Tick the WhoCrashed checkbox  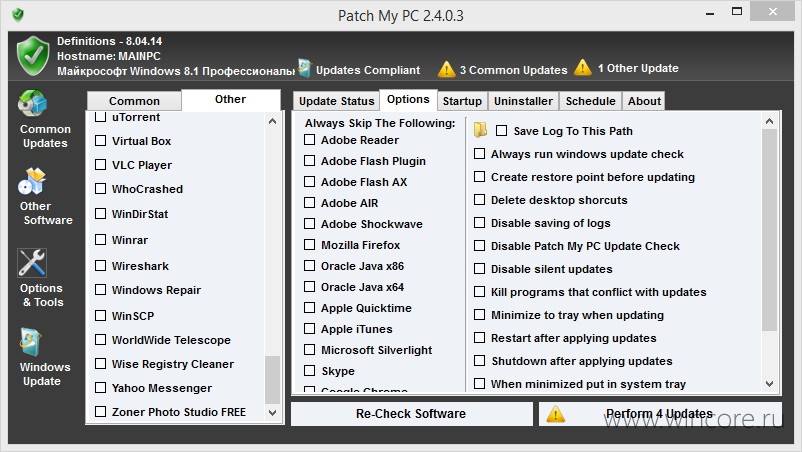coord(101,189)
